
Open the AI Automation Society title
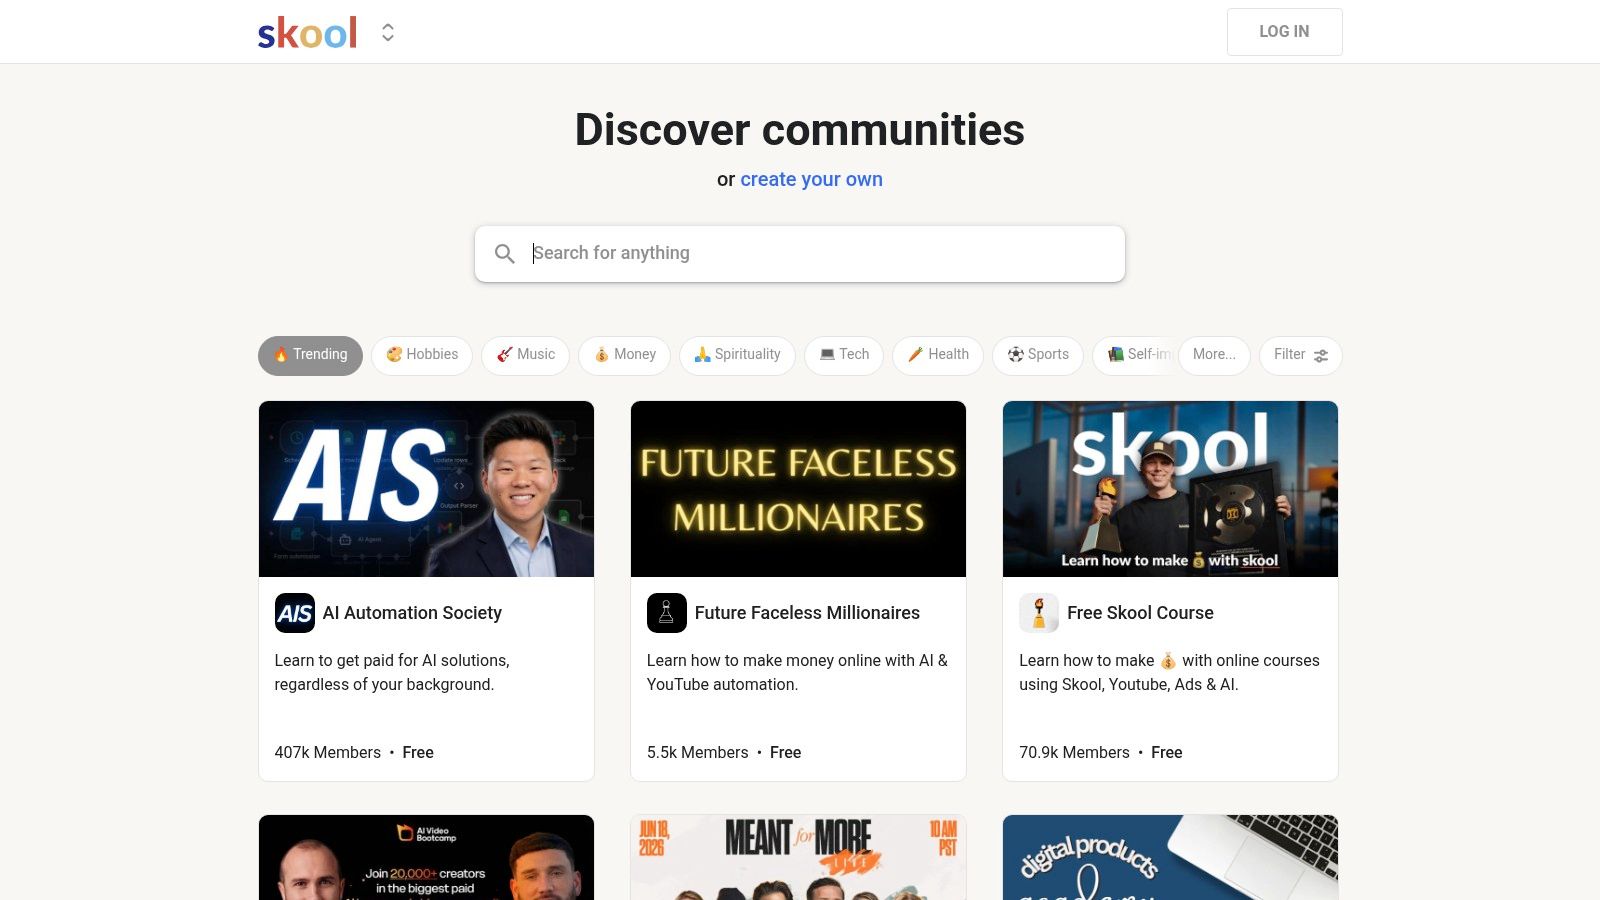pyautogui.click(x=412, y=613)
